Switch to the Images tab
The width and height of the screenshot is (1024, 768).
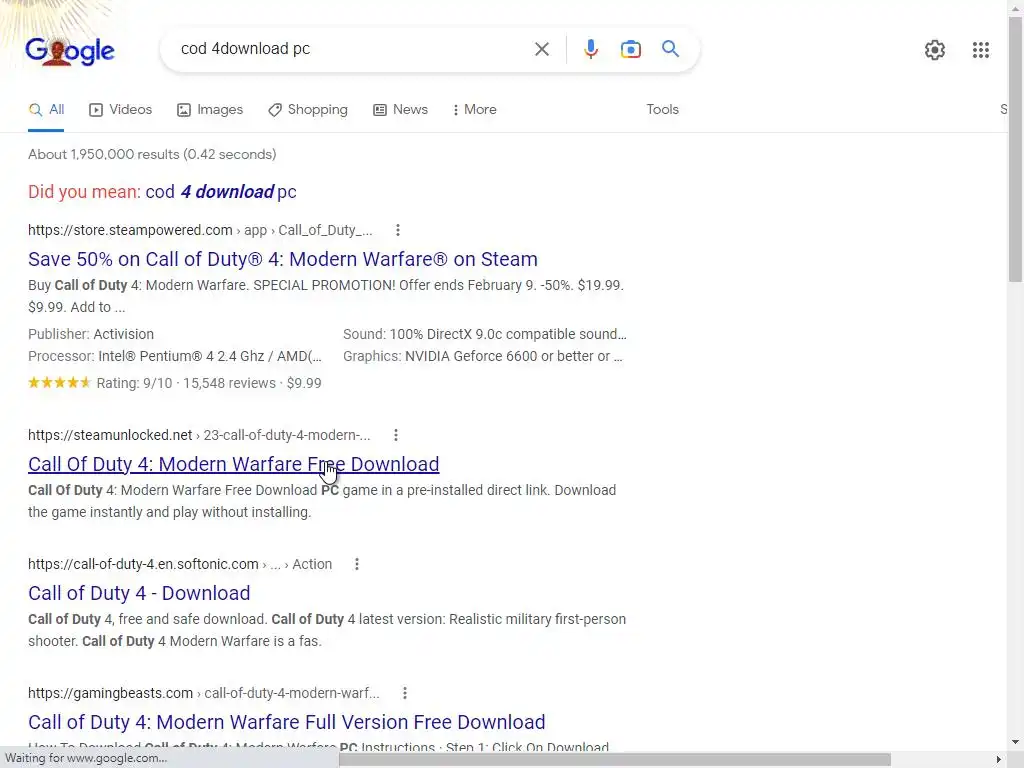point(210,110)
